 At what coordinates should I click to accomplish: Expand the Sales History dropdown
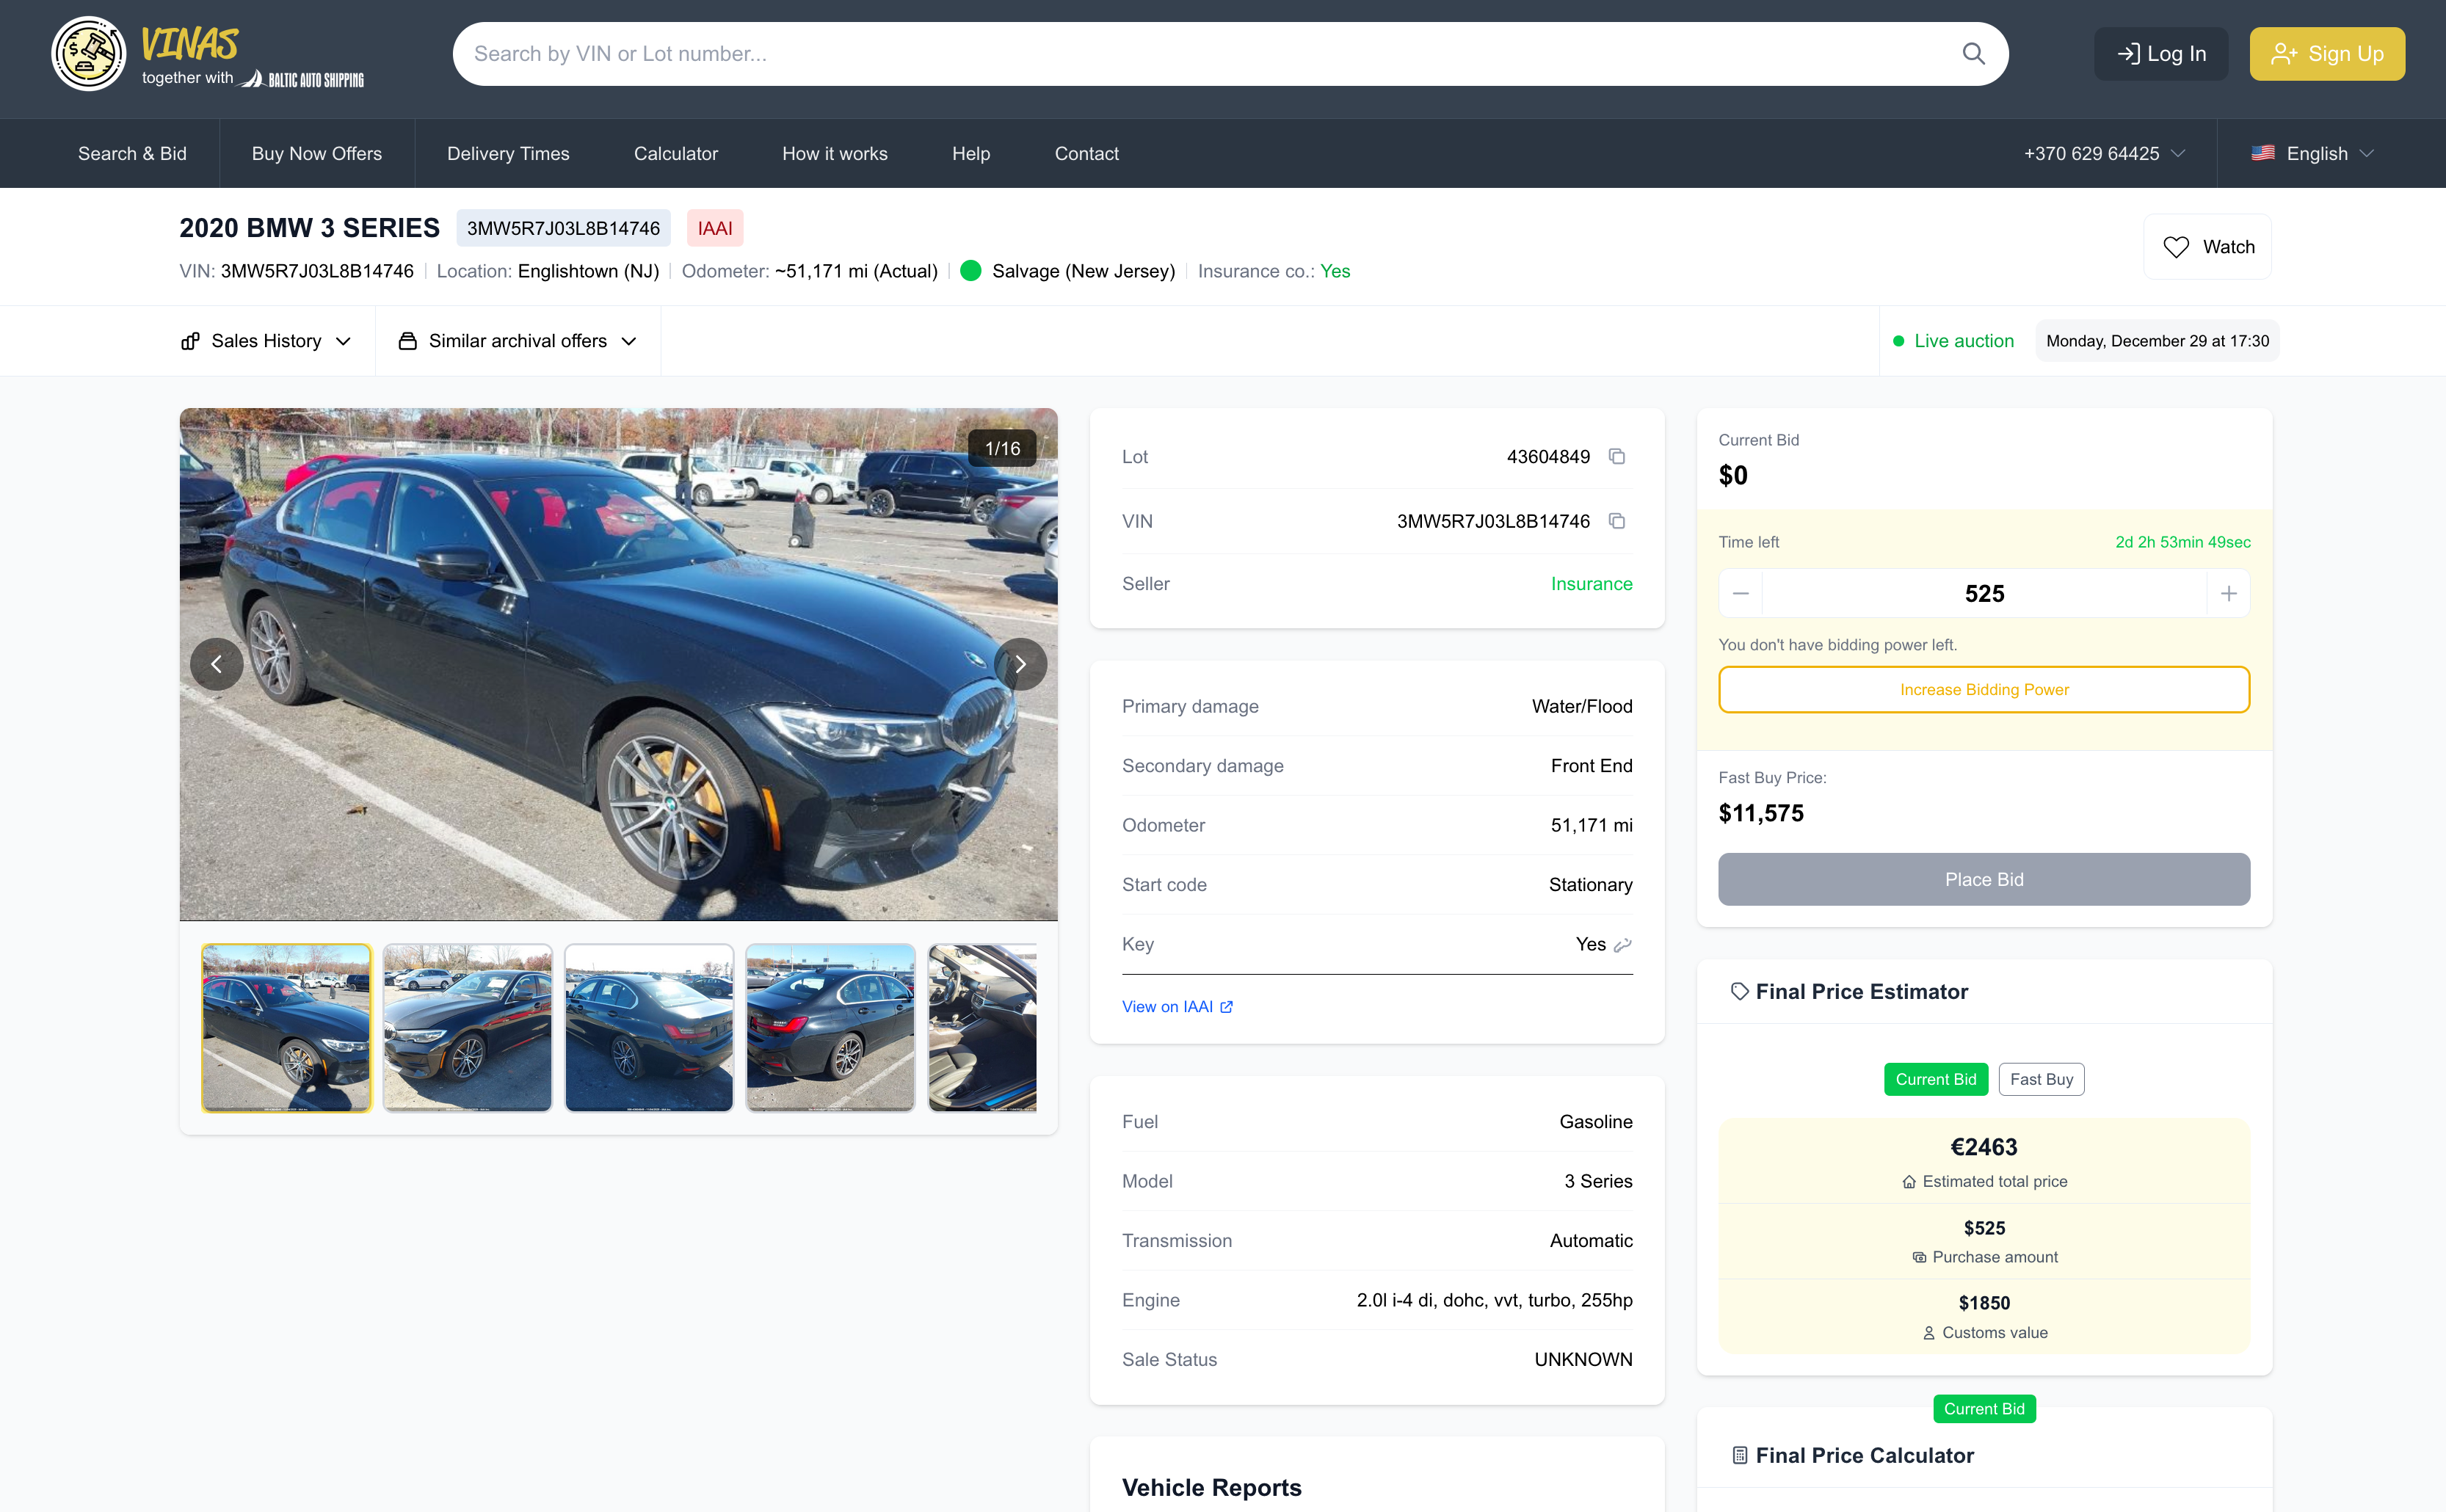(267, 341)
